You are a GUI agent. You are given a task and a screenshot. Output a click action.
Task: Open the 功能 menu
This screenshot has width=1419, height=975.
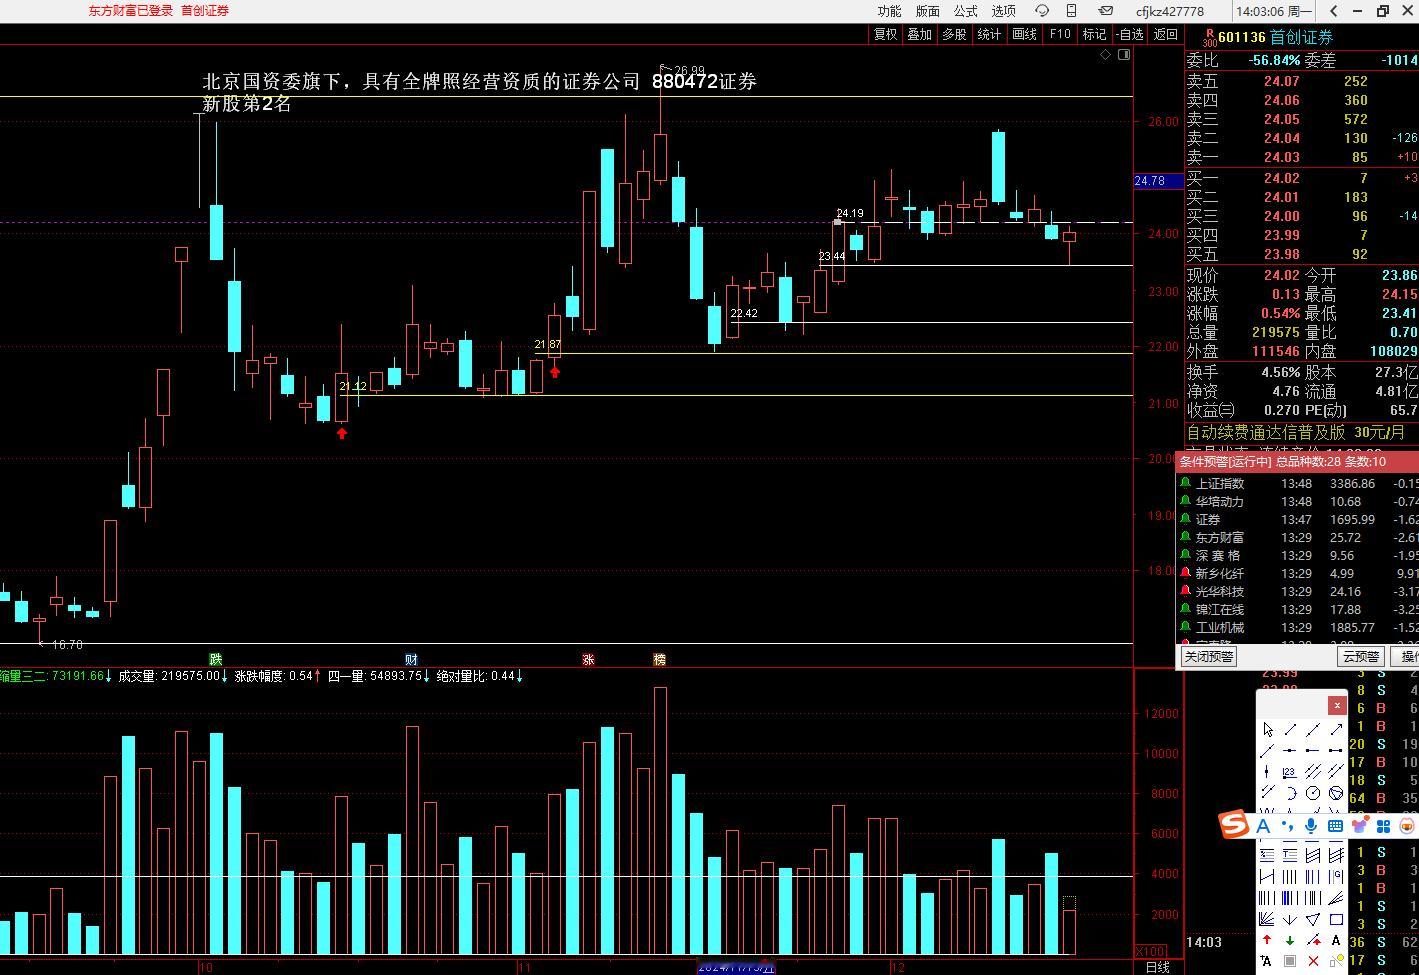pos(889,11)
